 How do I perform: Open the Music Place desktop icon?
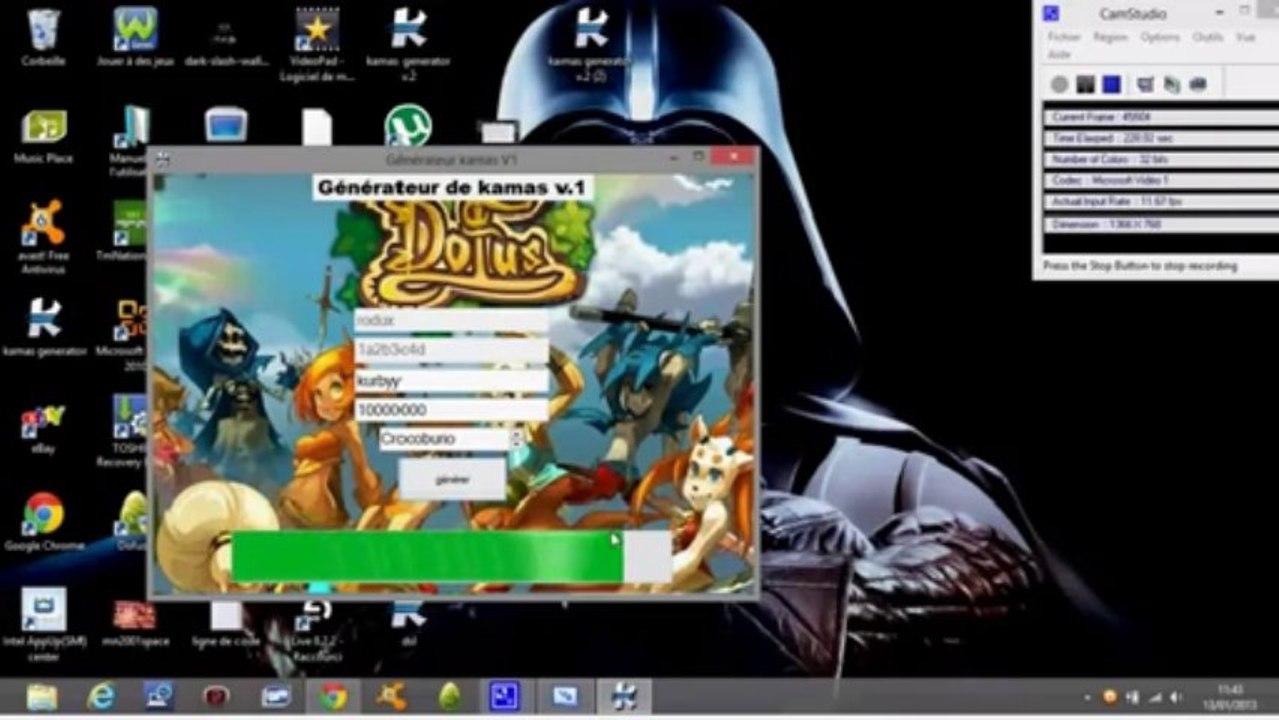coord(44,135)
